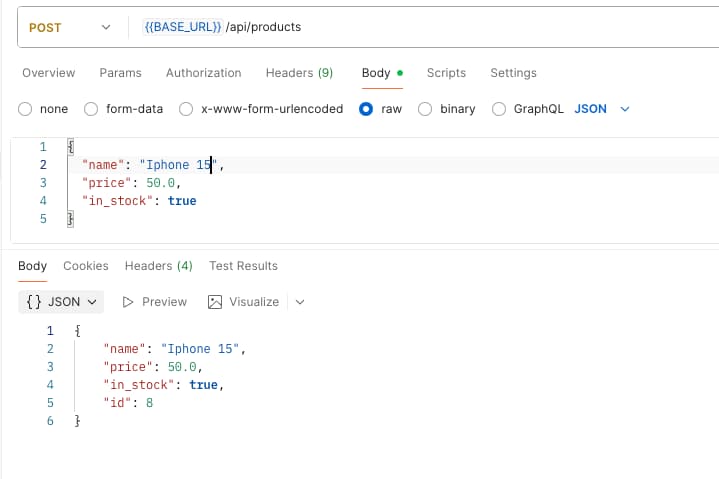The height and width of the screenshot is (479, 719).
Task: Open the Authorization tab
Action: coord(203,73)
